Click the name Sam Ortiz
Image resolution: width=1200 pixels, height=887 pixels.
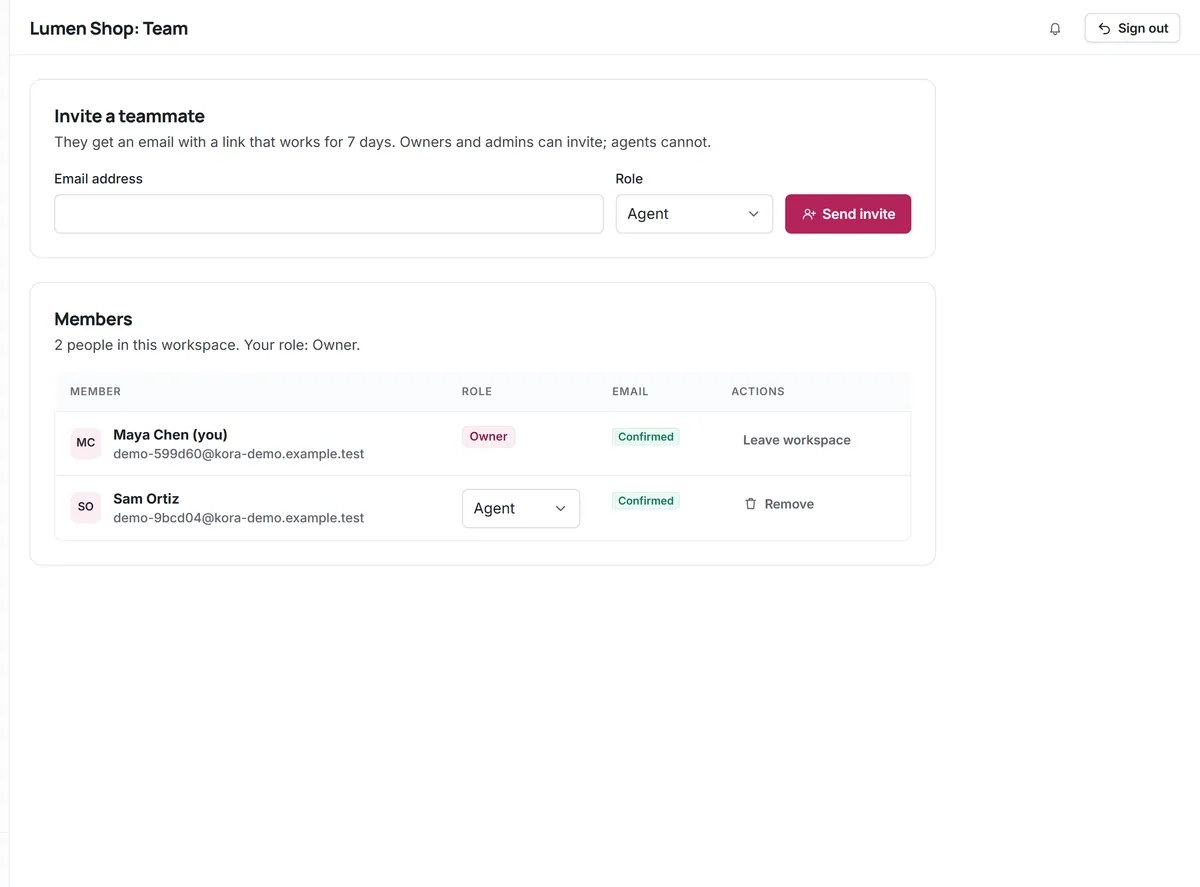pos(146,498)
